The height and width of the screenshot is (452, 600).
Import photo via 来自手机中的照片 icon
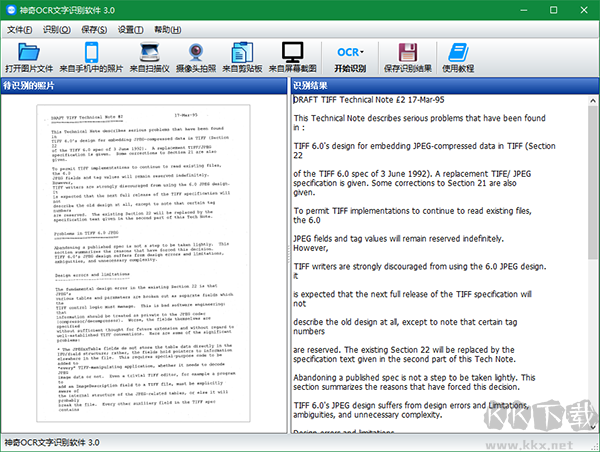click(x=91, y=57)
